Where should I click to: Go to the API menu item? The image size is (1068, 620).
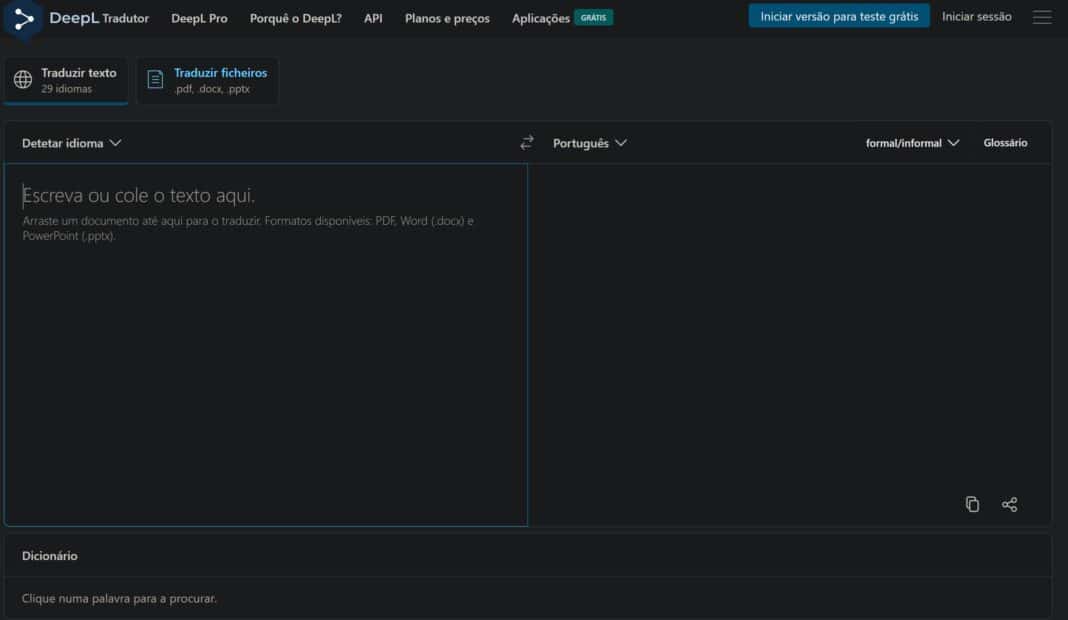(373, 18)
